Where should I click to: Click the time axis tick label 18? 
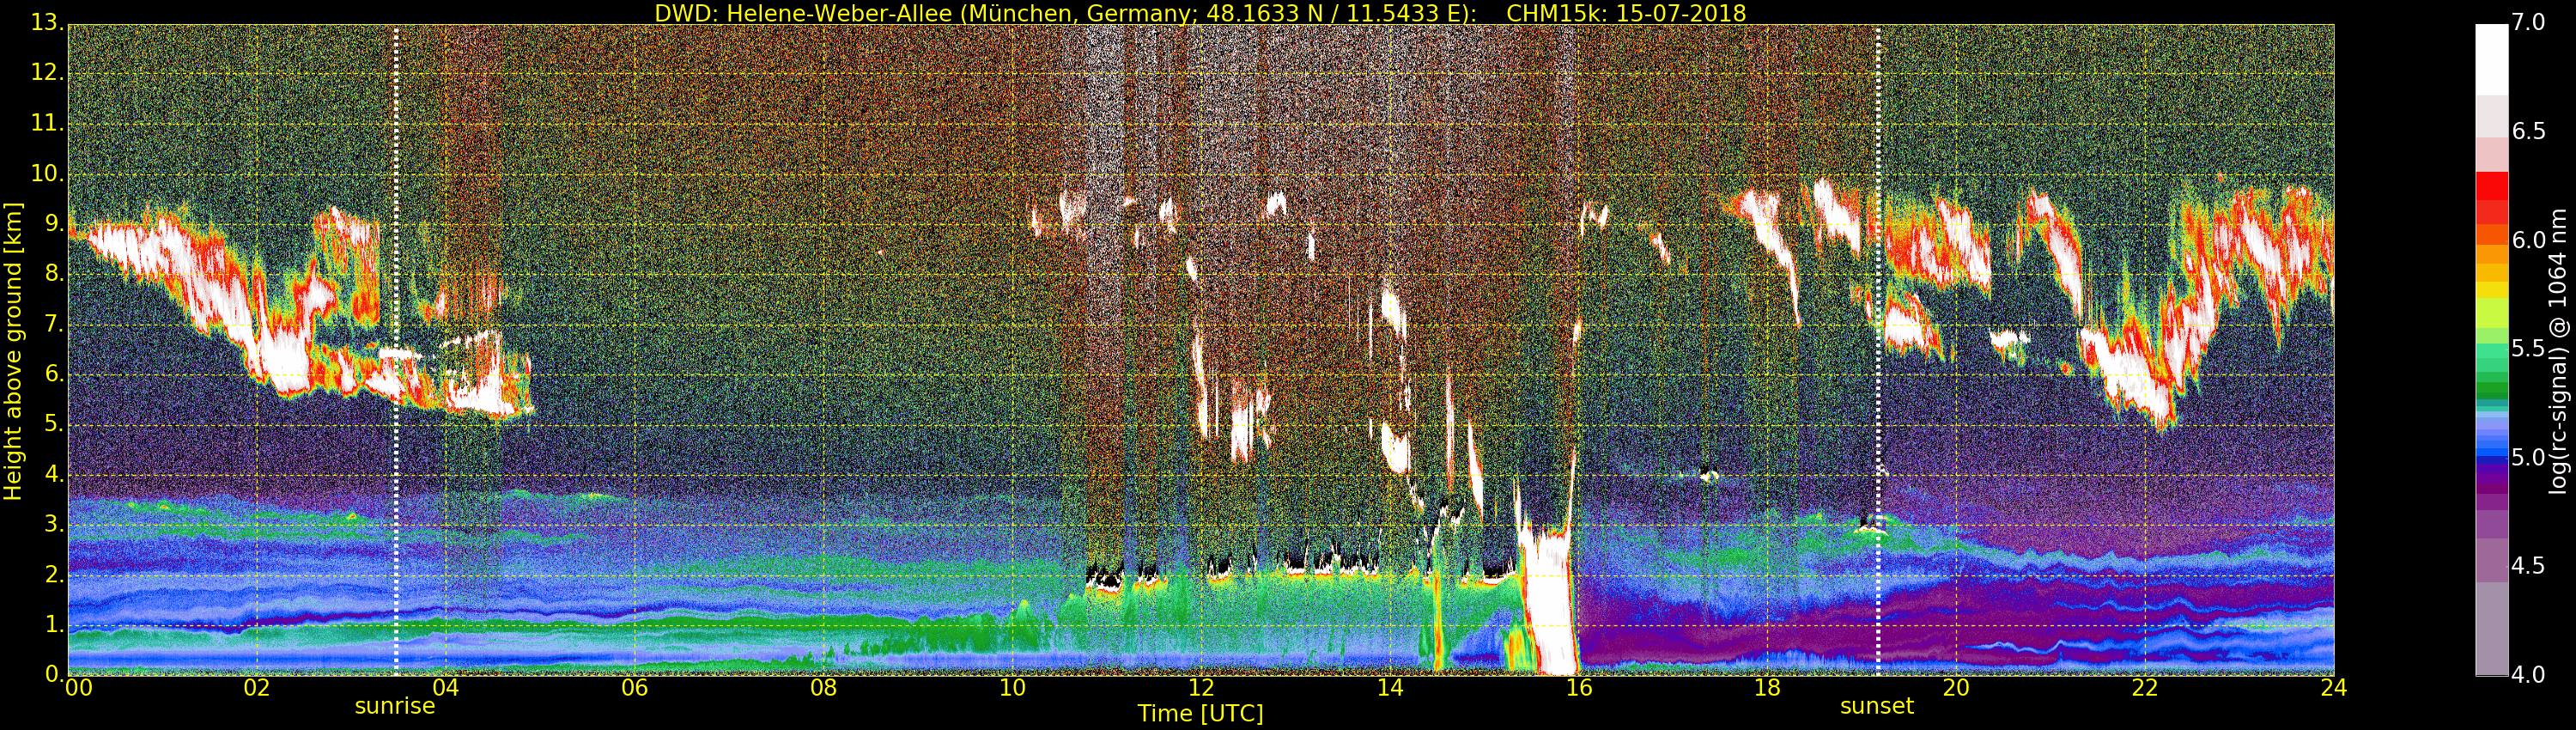point(1767,688)
